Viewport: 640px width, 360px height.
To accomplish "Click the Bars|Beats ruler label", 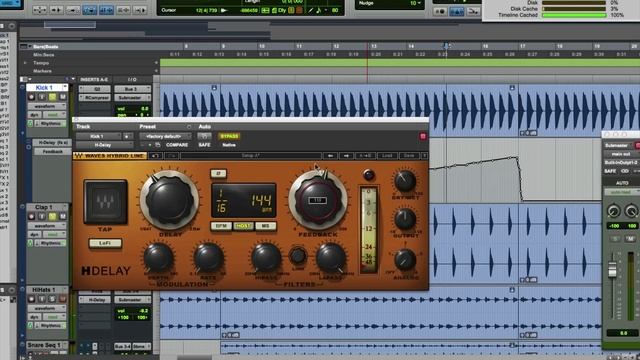I will pos(46,47).
